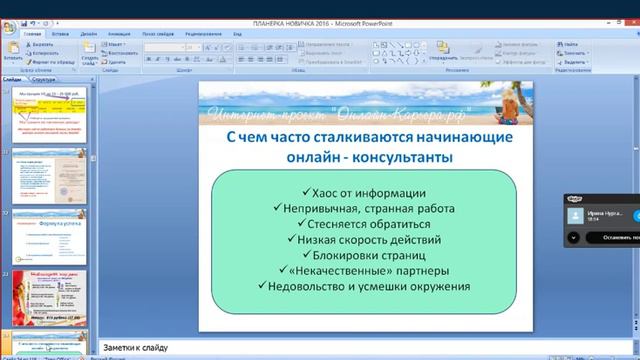The height and width of the screenshot is (360, 640).
Task: Open the Office button menu
Action: click(x=9, y=28)
